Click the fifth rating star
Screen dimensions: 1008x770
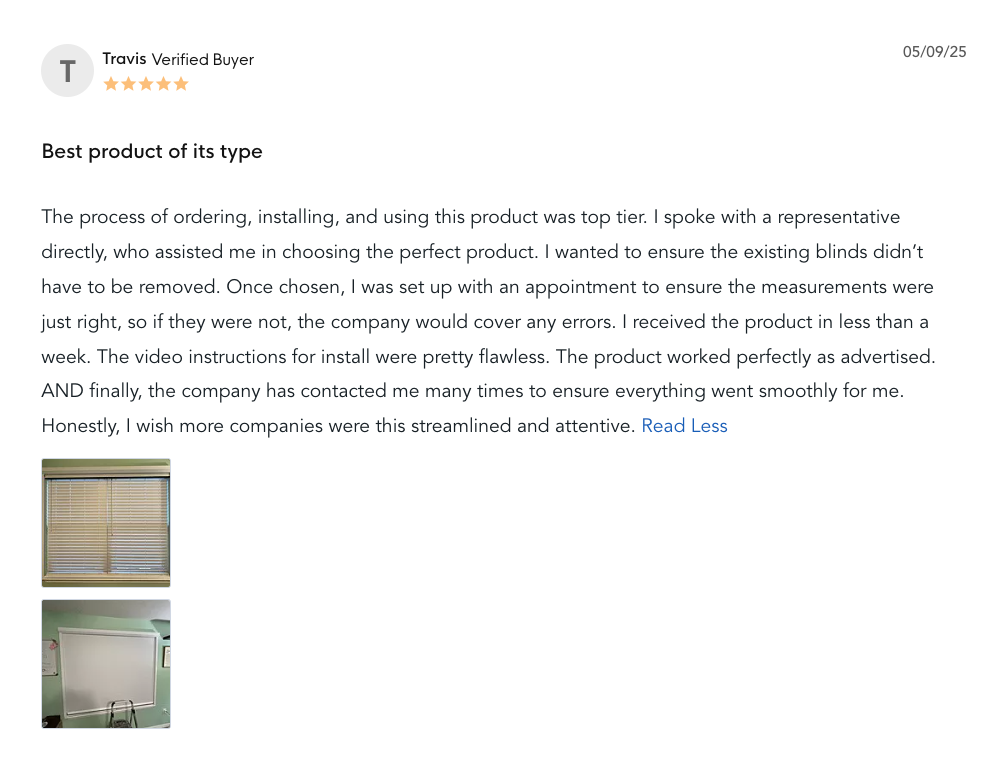pyautogui.click(x=181, y=84)
